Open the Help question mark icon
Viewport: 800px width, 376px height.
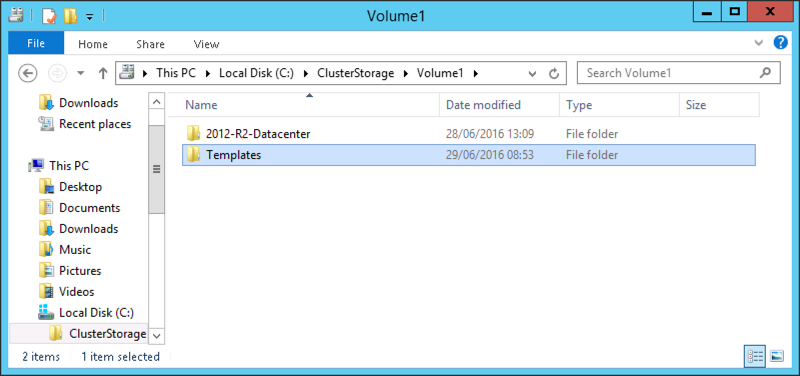pos(781,42)
